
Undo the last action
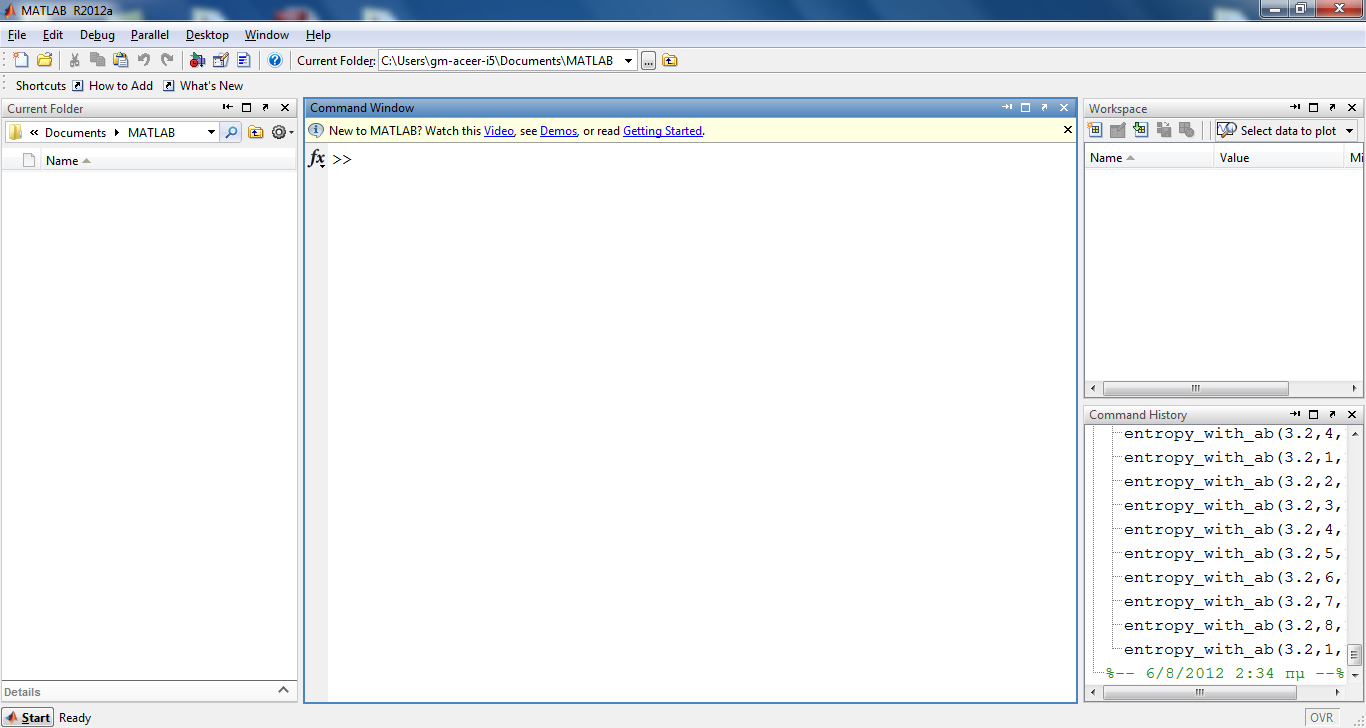pos(144,60)
